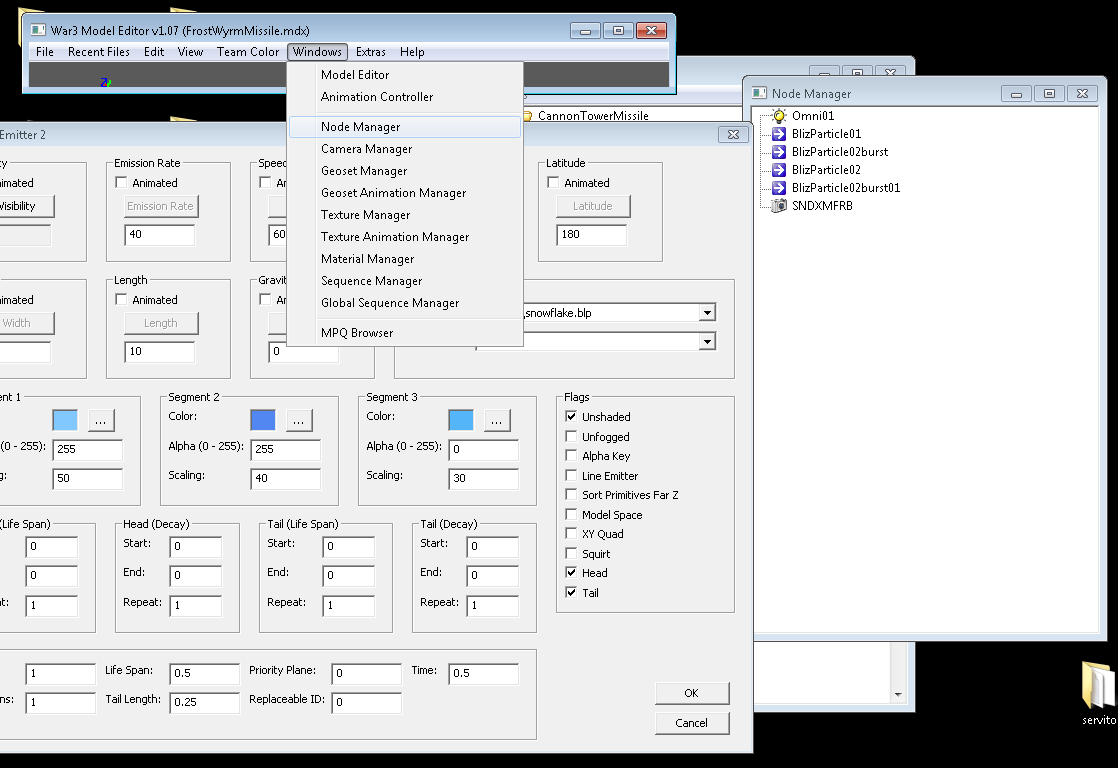The image size is (1118, 768).
Task: Enable the XY Quad flag
Action: pos(571,533)
